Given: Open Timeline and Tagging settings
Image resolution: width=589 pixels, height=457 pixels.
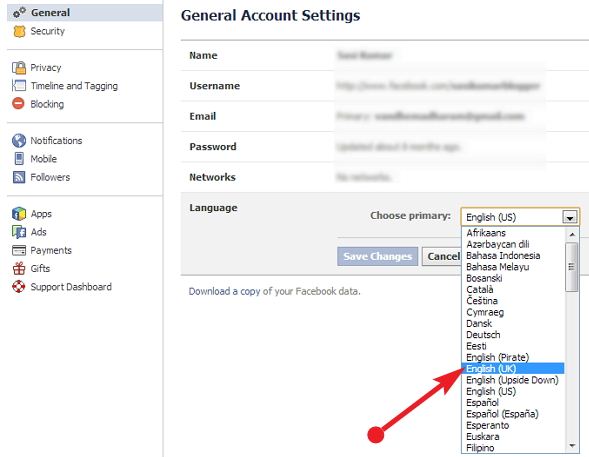Looking at the screenshot, I should (74, 86).
